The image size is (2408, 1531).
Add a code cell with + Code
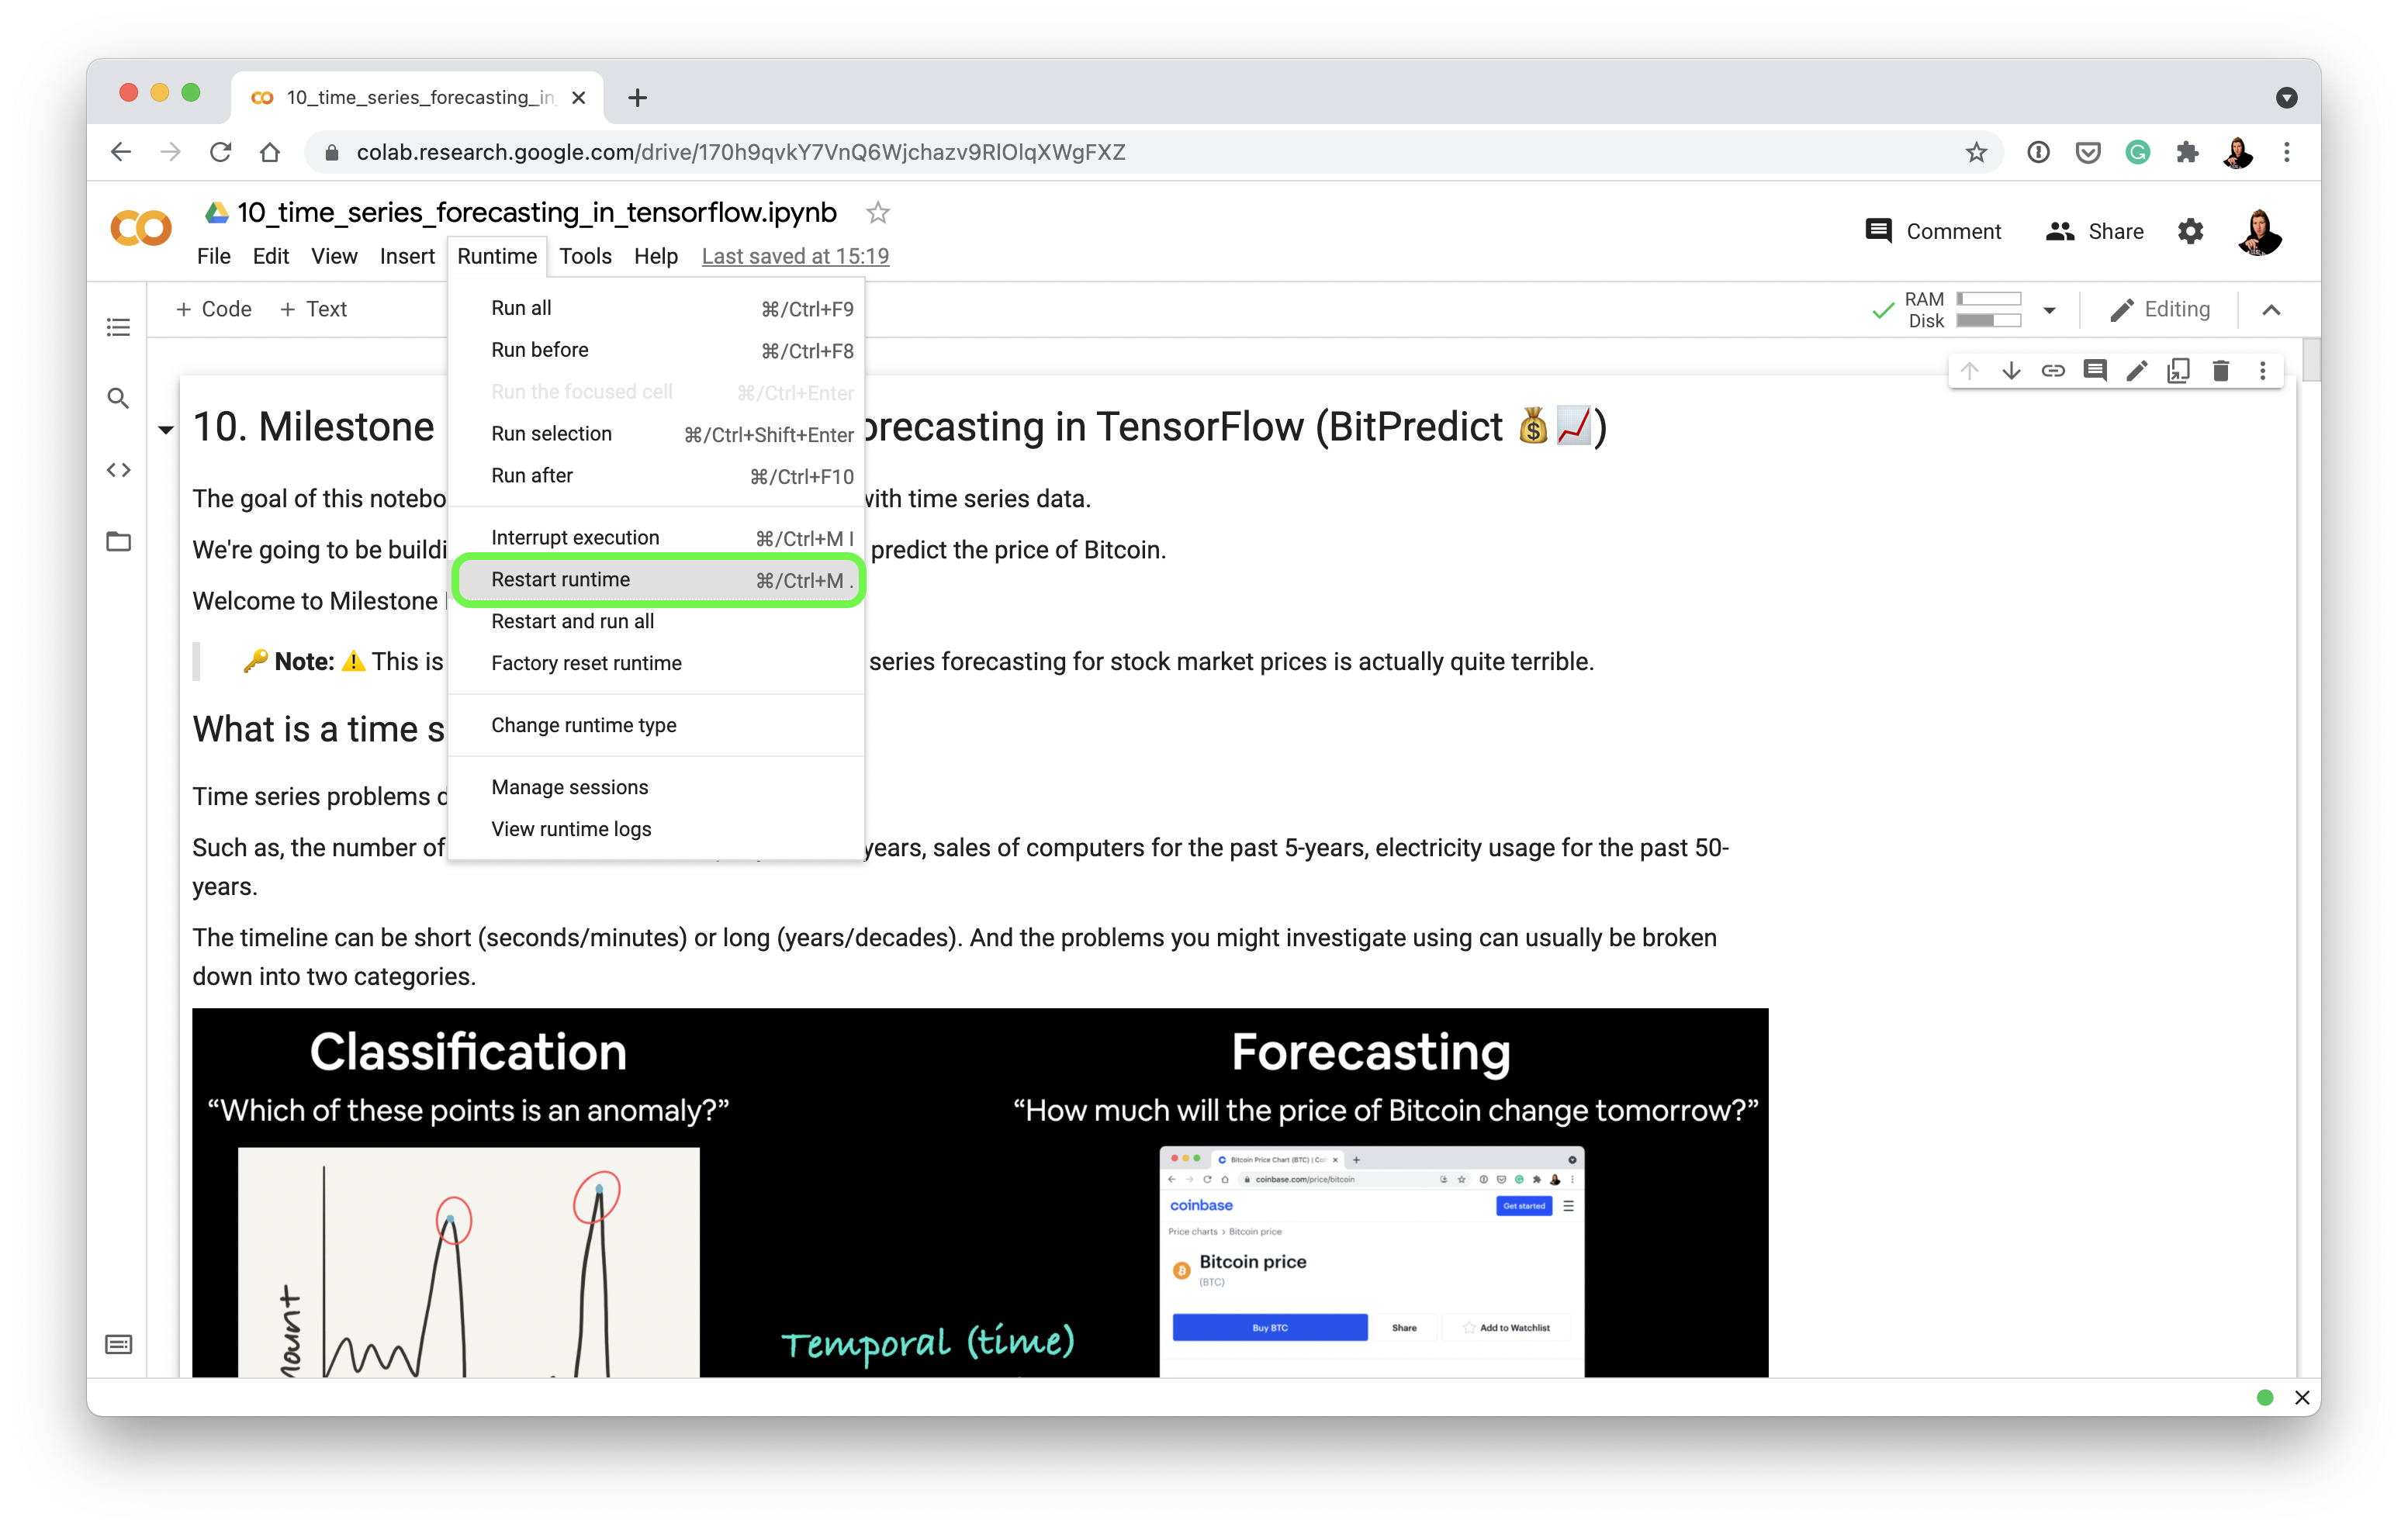tap(213, 309)
